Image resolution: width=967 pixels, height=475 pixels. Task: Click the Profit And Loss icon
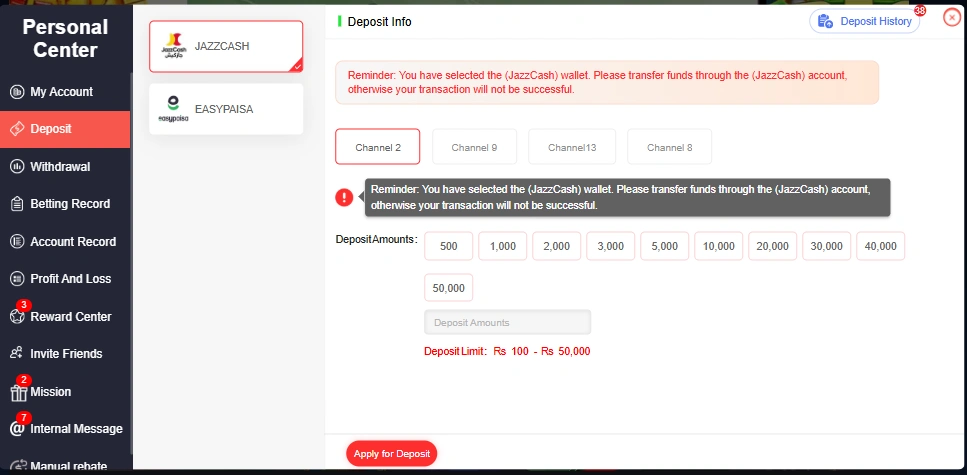tap(17, 279)
